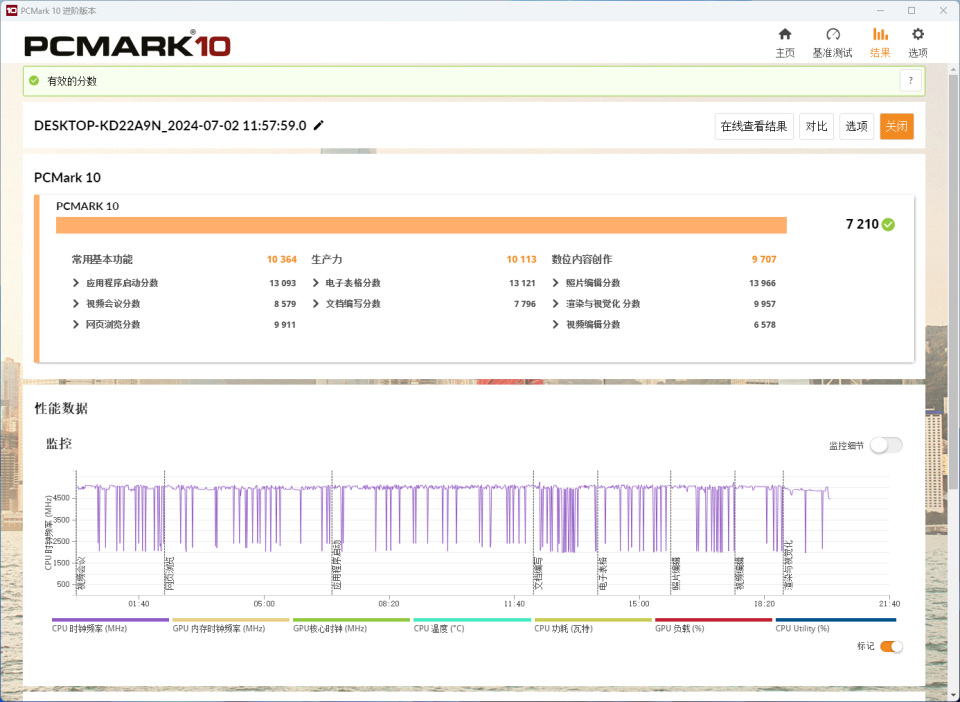The image size is (960, 702).
Task: Select GPU 内存时钟频率 (MHz) legend swatch
Action: tap(231, 620)
